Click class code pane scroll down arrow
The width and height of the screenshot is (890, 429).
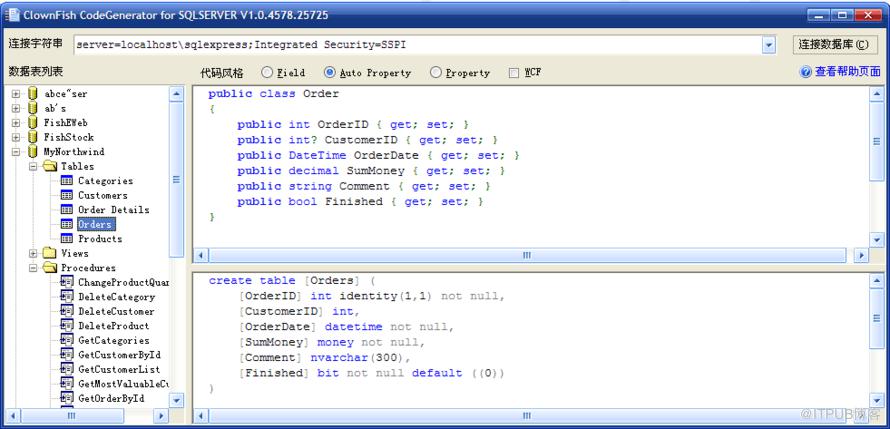click(x=877, y=239)
